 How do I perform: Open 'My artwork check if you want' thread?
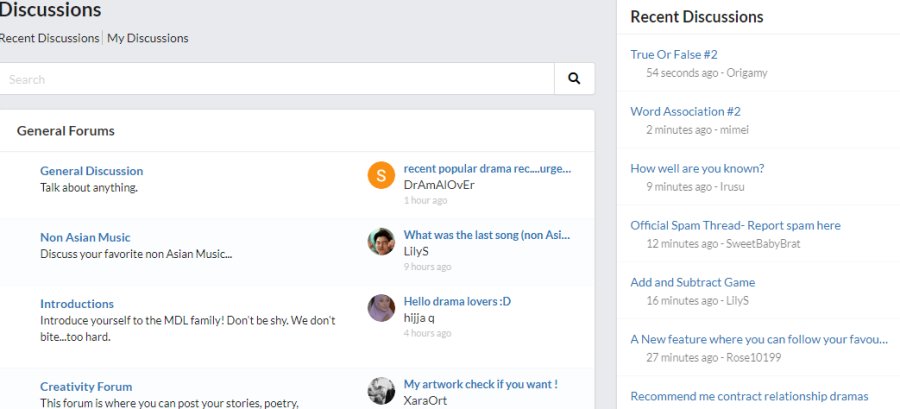tap(480, 384)
